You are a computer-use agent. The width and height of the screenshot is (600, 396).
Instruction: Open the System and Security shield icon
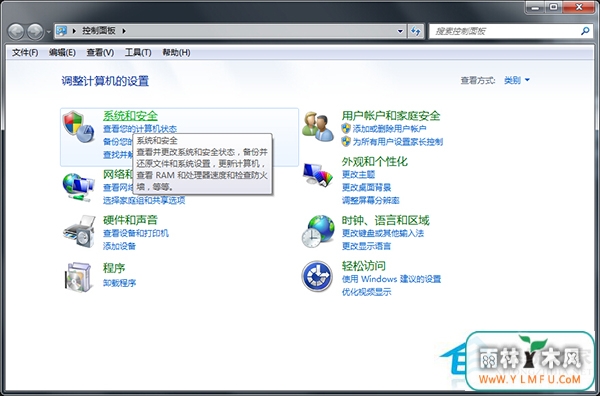click(x=78, y=127)
